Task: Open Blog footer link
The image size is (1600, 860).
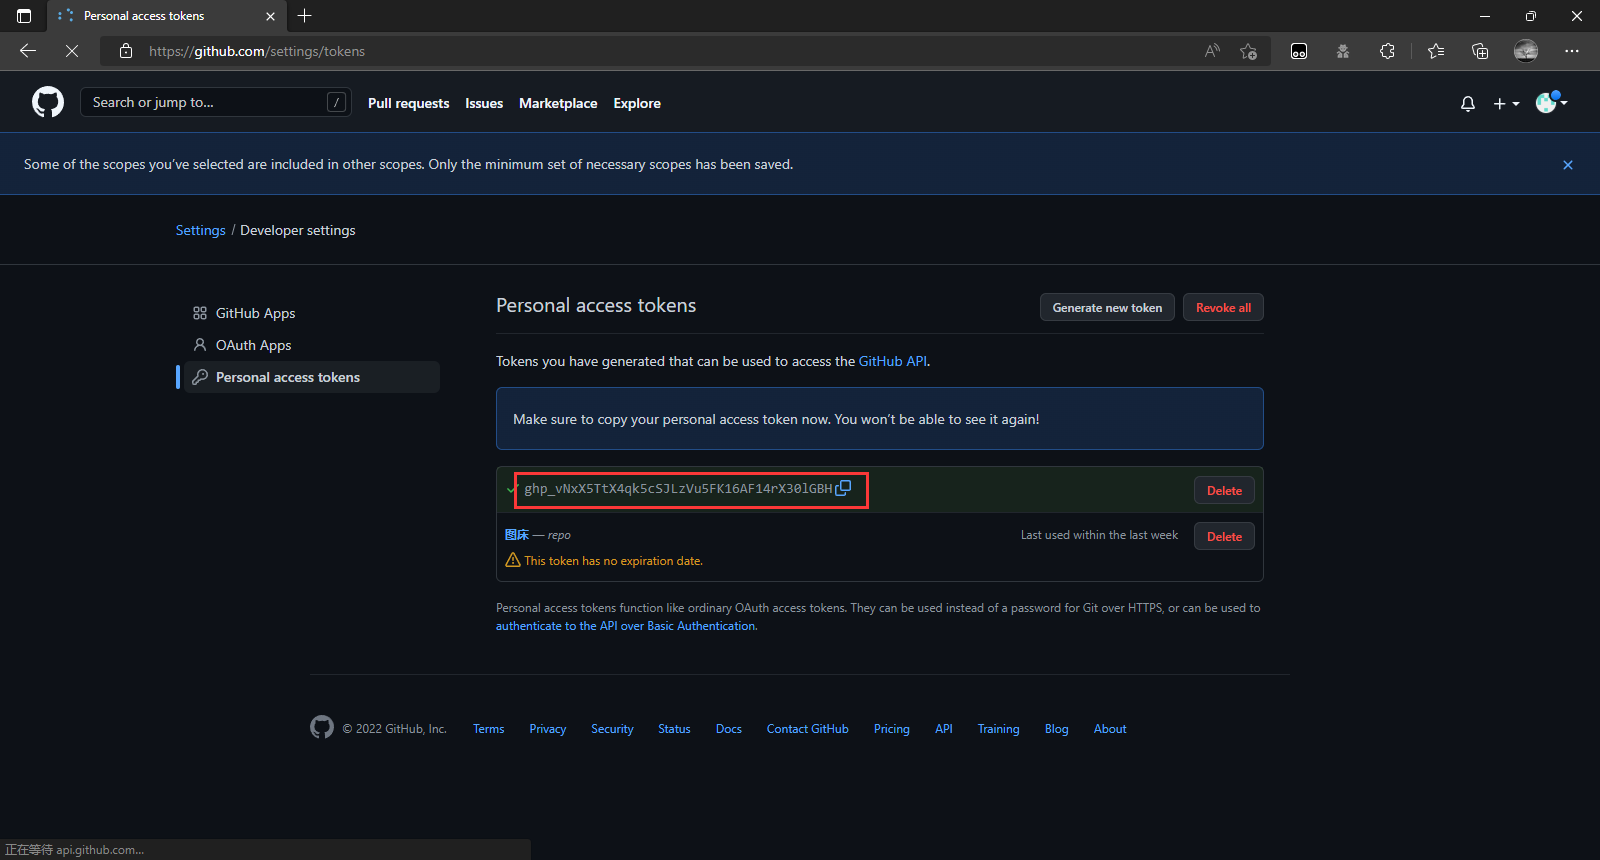Action: pyautogui.click(x=1057, y=729)
